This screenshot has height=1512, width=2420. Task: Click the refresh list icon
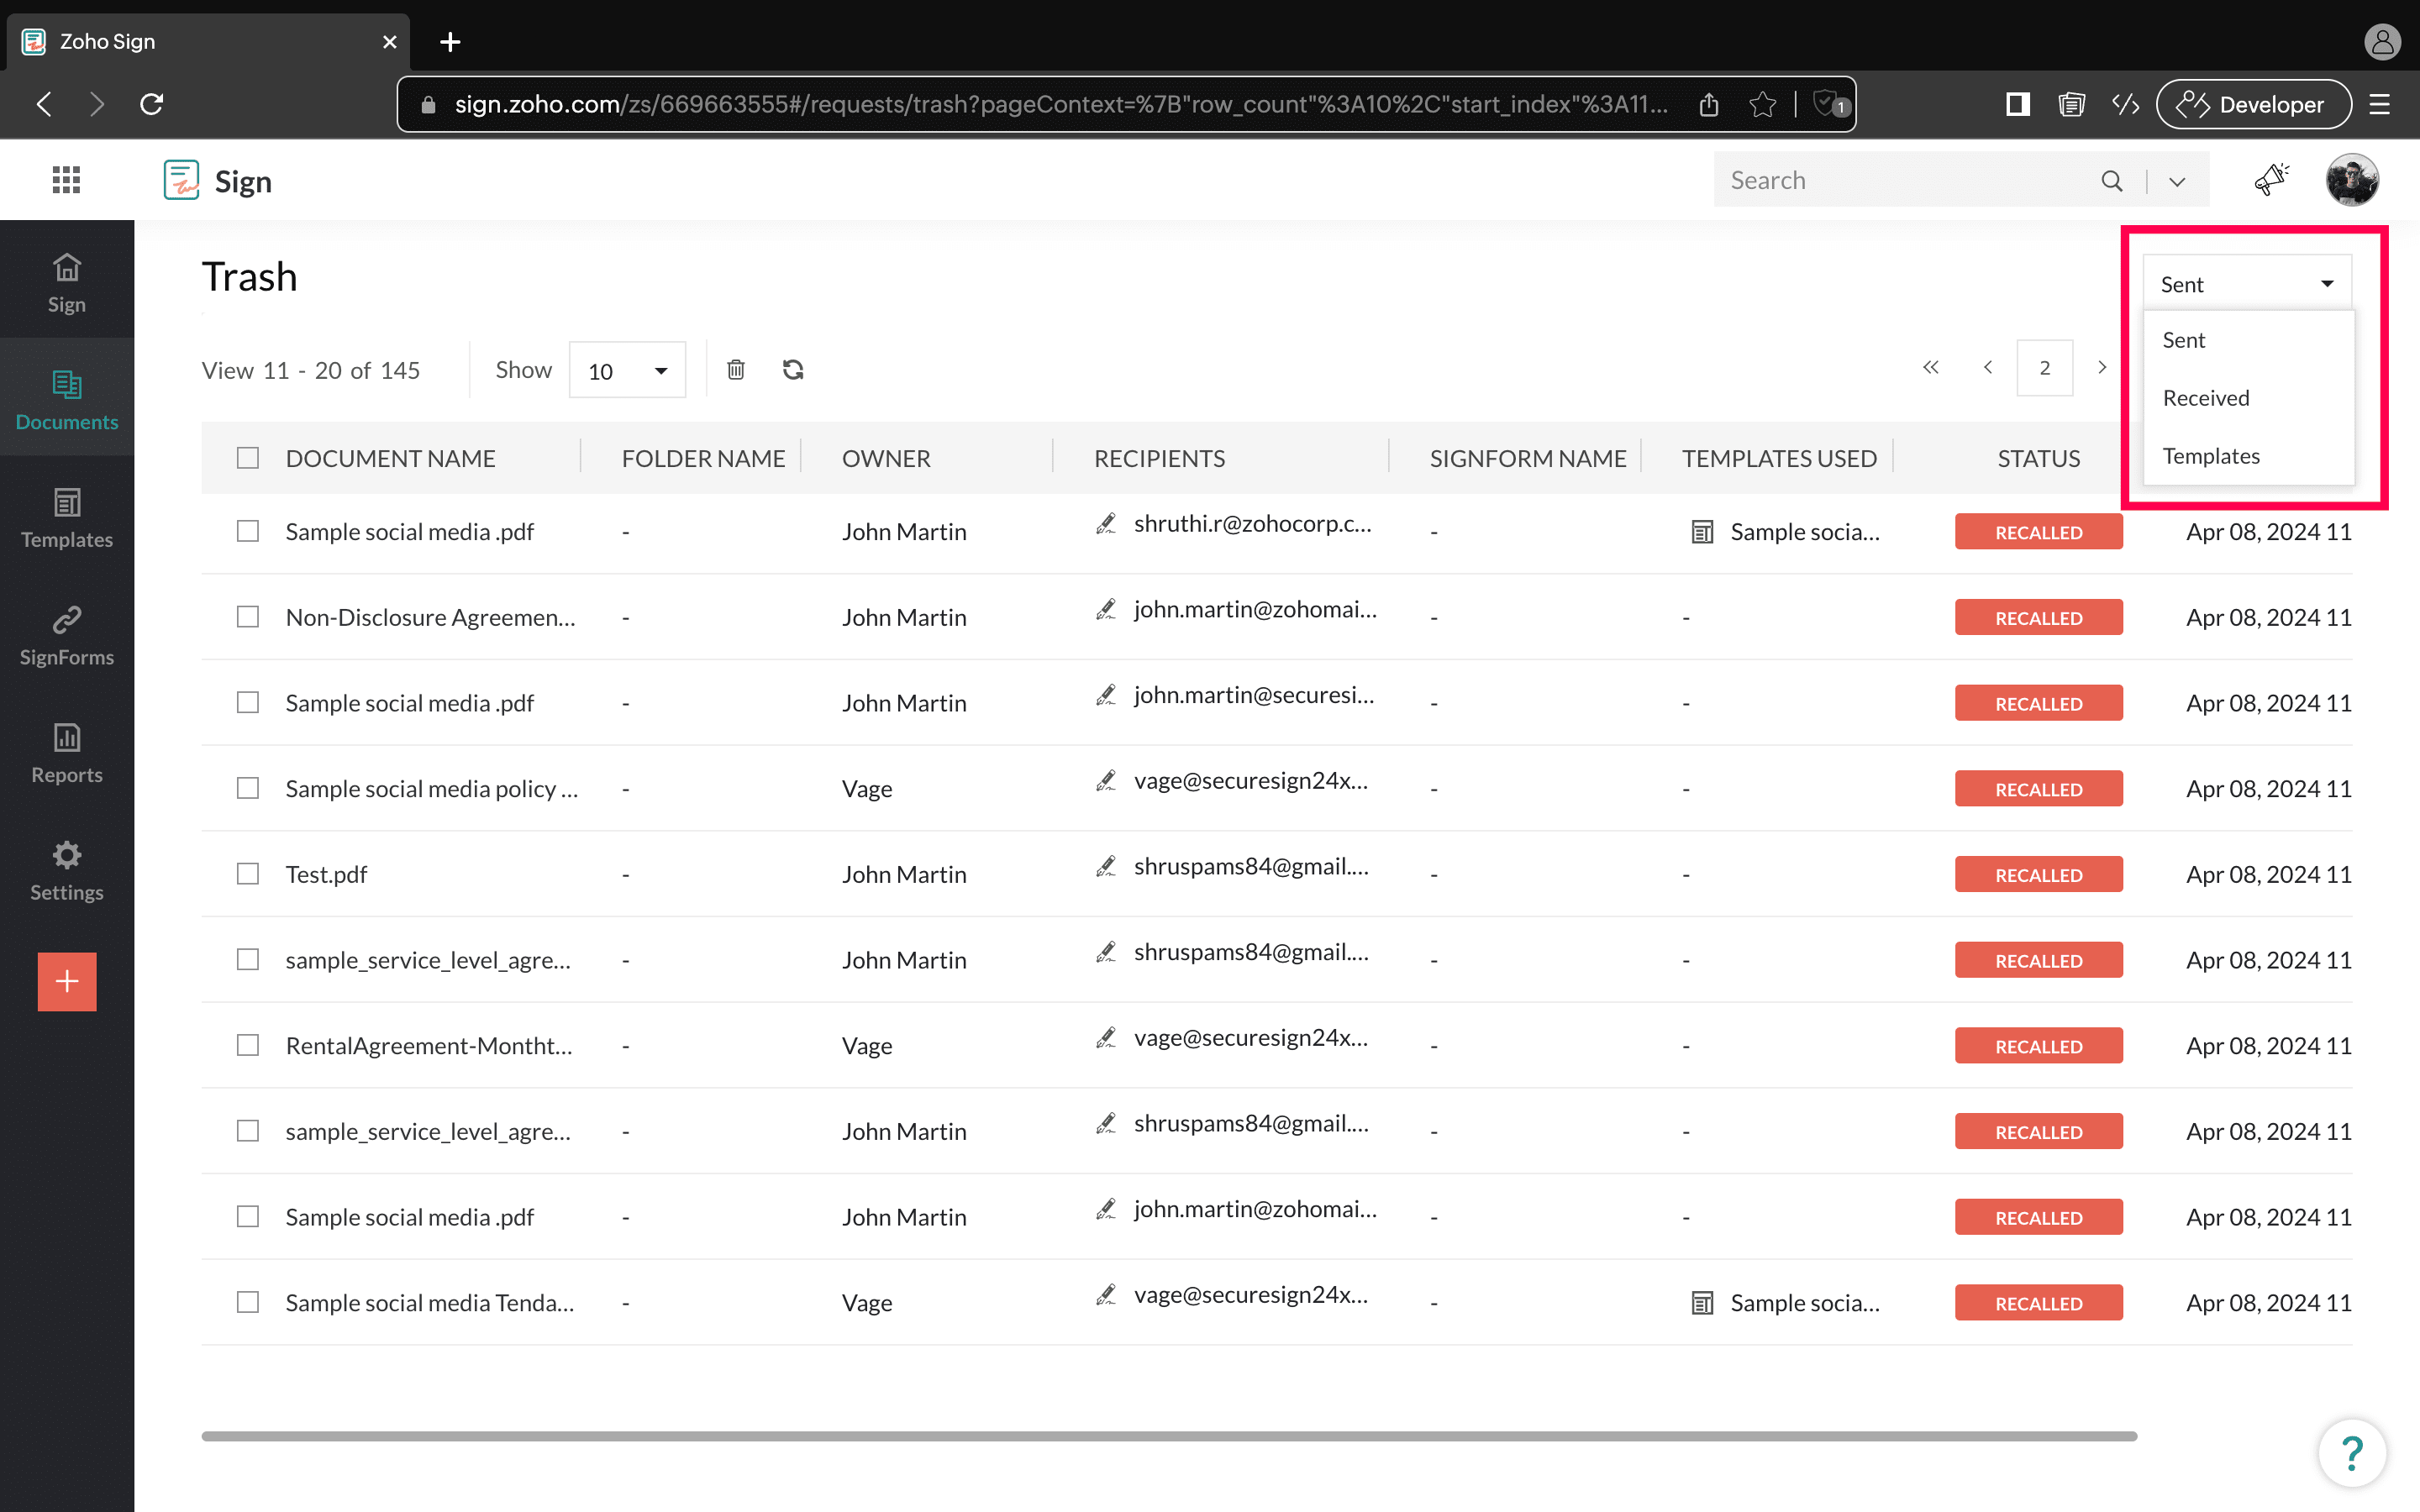tap(793, 370)
